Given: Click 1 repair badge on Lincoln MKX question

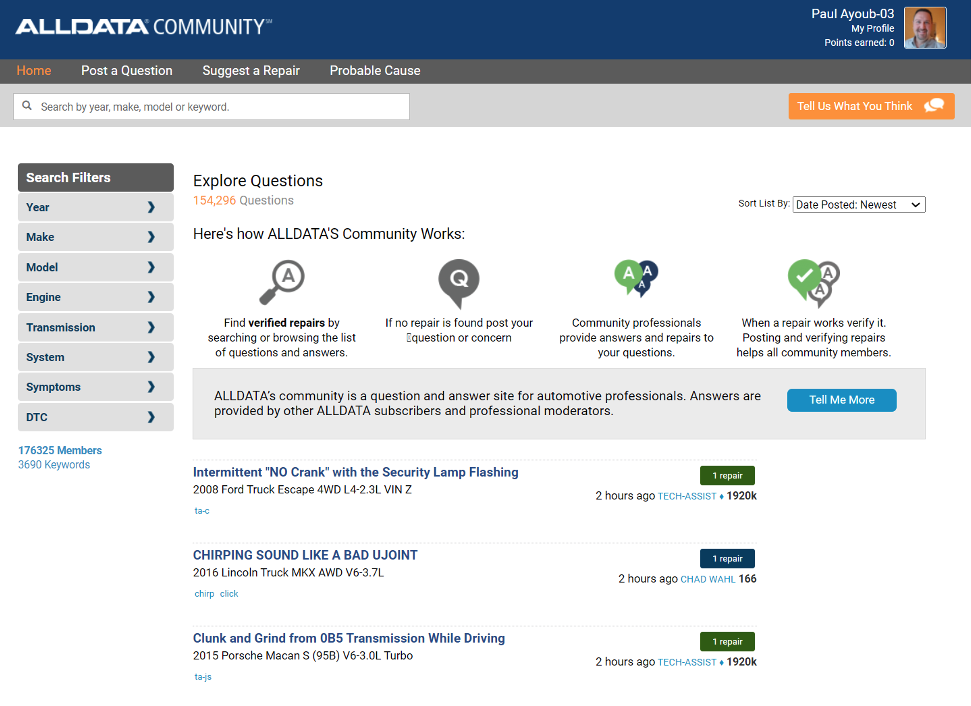Looking at the screenshot, I should point(728,559).
